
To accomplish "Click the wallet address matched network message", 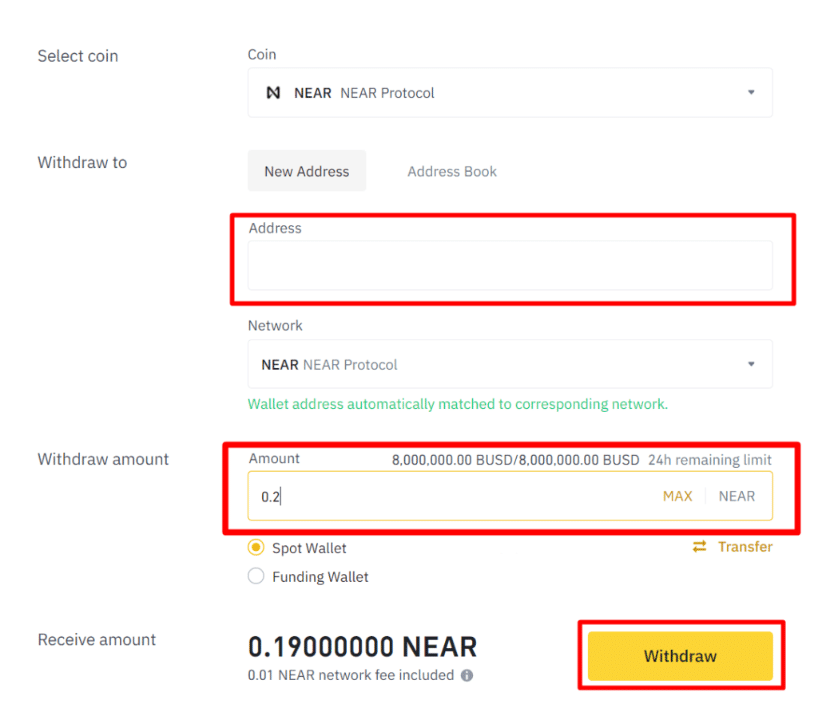I will tap(458, 404).
